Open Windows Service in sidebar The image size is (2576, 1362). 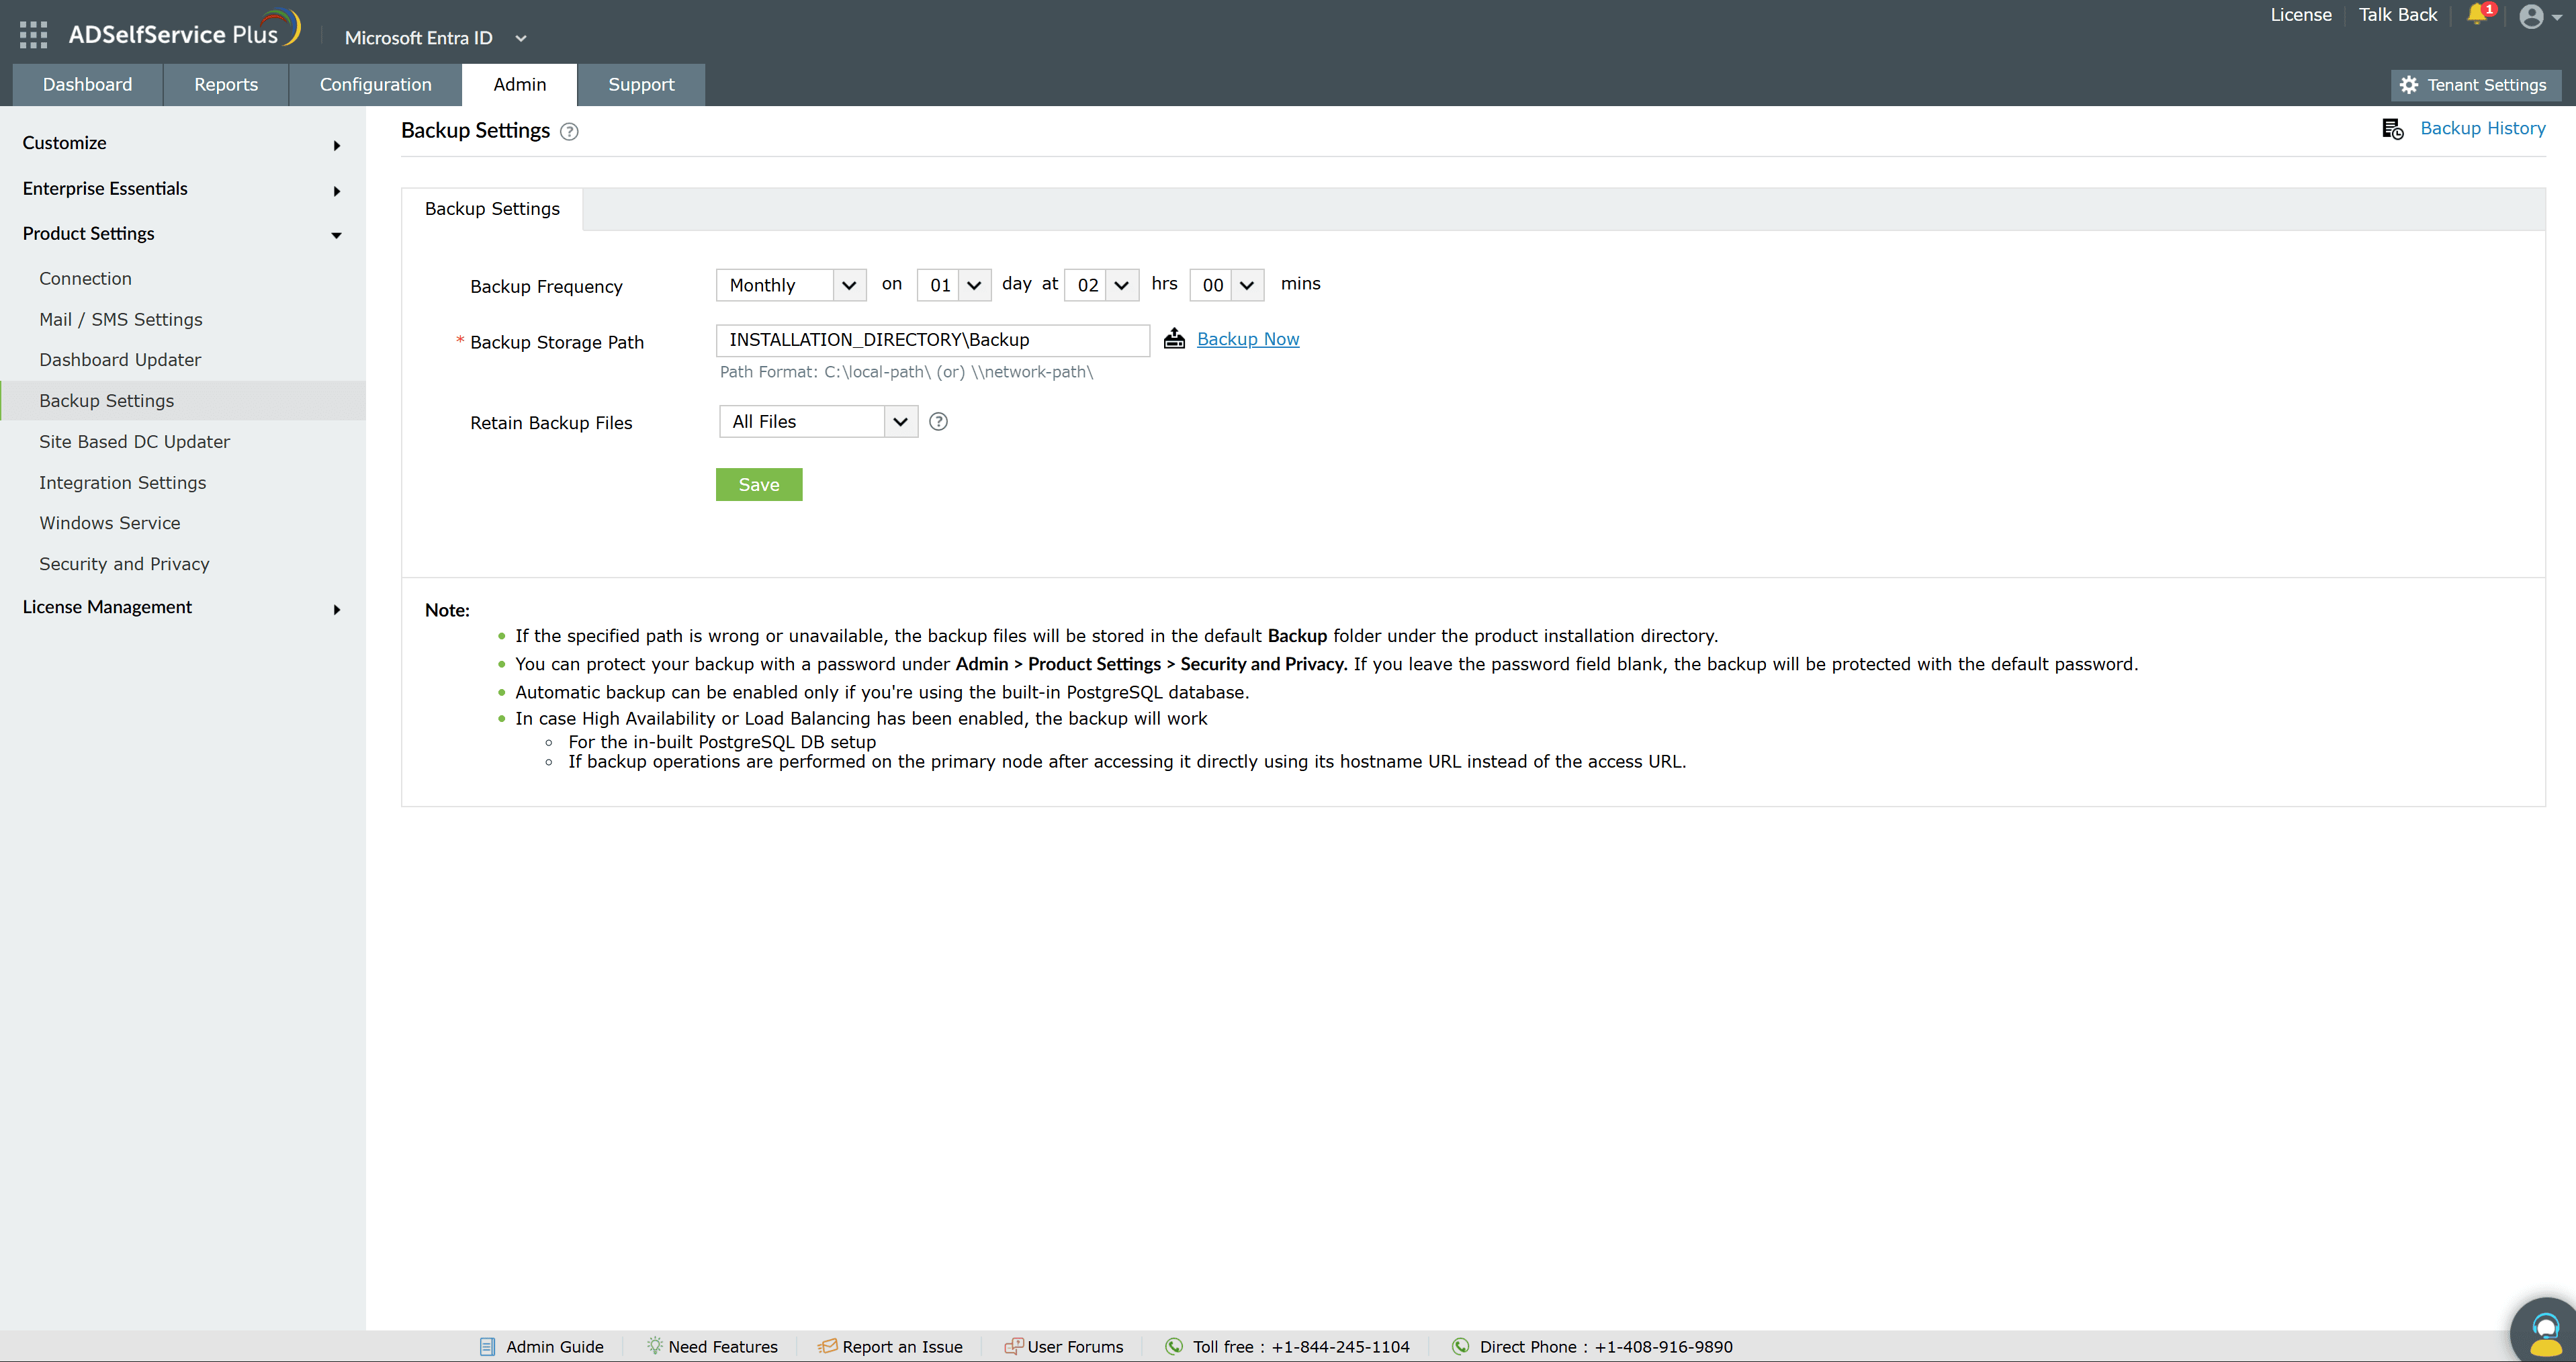[x=109, y=523]
